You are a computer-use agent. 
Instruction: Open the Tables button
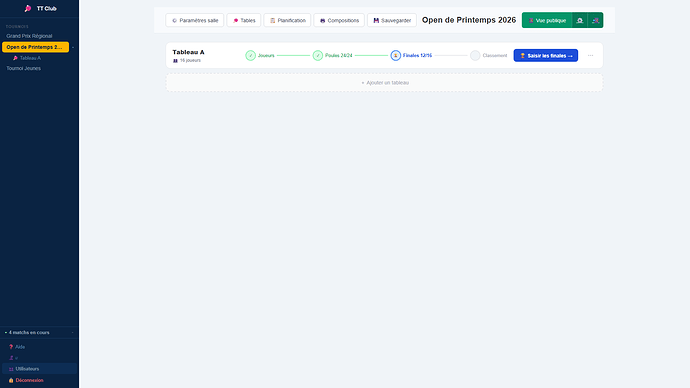point(244,20)
